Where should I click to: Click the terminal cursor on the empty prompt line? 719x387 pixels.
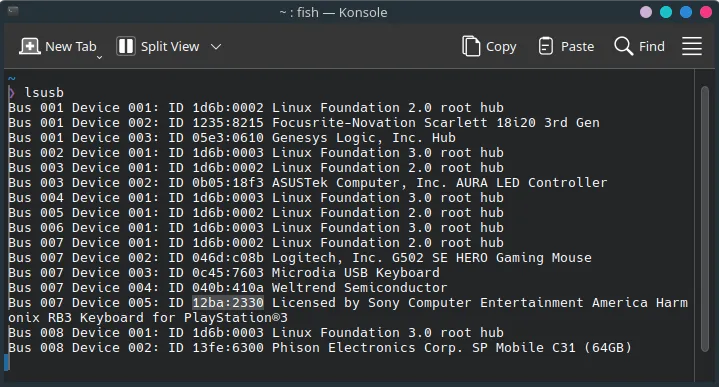pyautogui.click(x=6, y=362)
